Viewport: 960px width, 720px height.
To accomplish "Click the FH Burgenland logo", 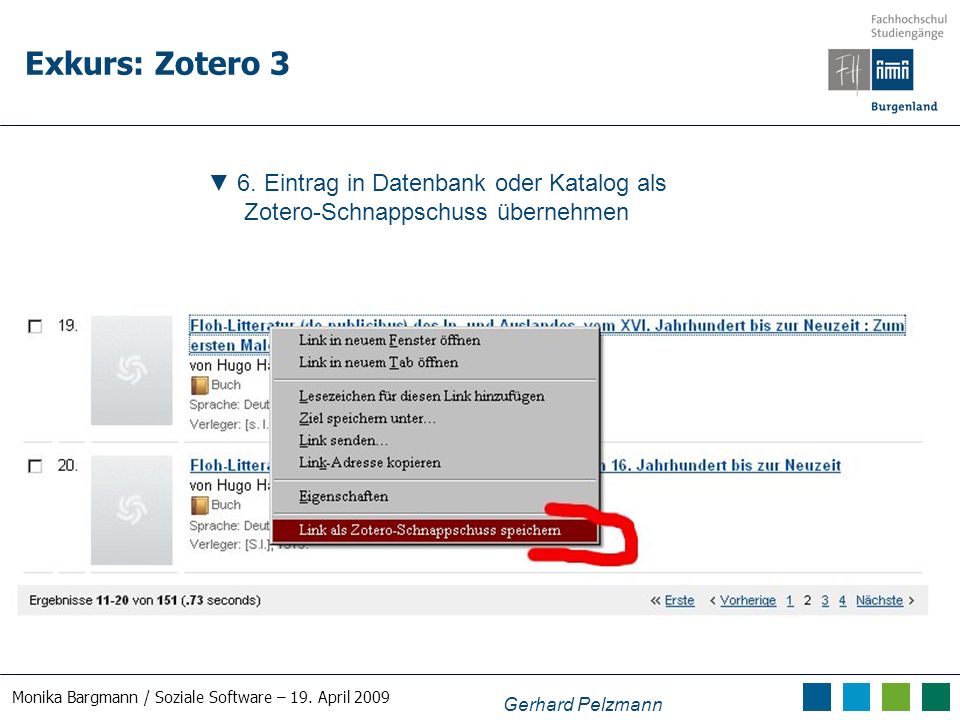I will 871,70.
